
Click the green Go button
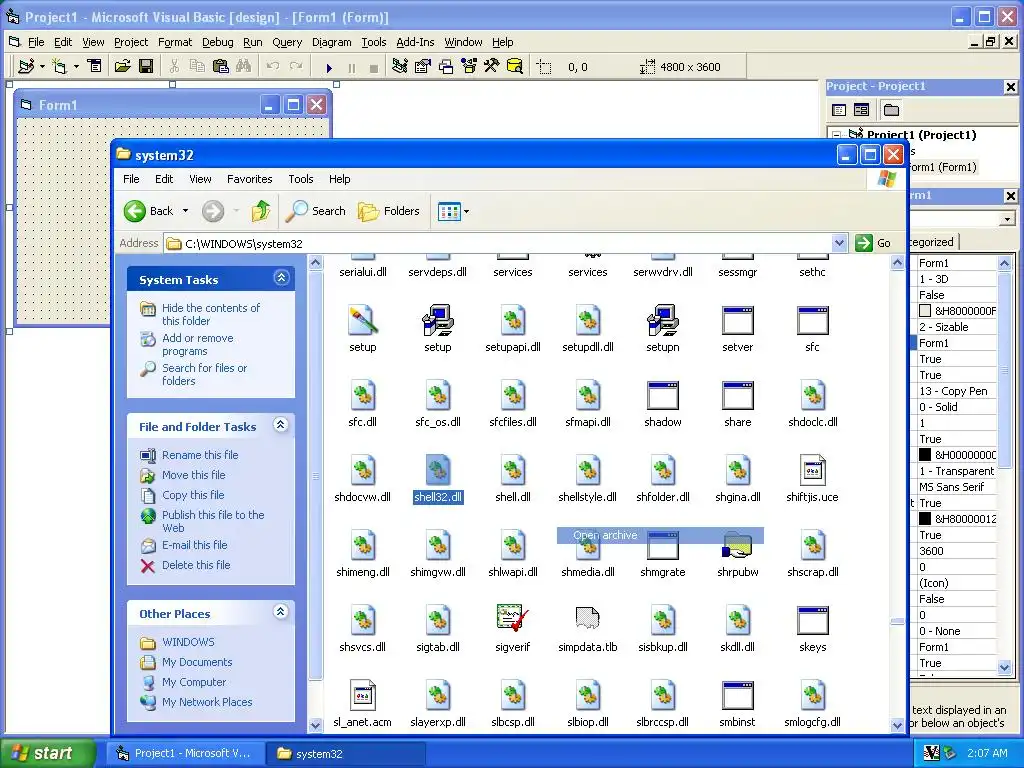click(873, 244)
